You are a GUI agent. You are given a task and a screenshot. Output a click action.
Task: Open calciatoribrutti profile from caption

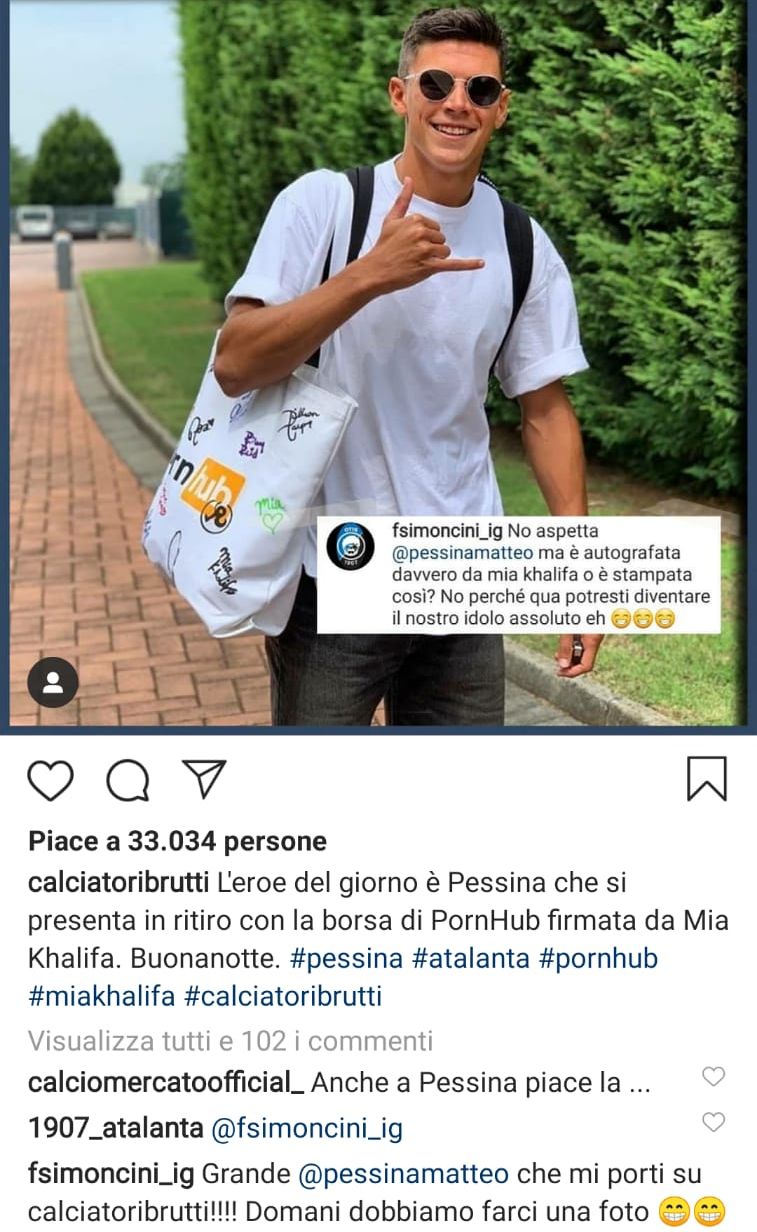tap(118, 885)
